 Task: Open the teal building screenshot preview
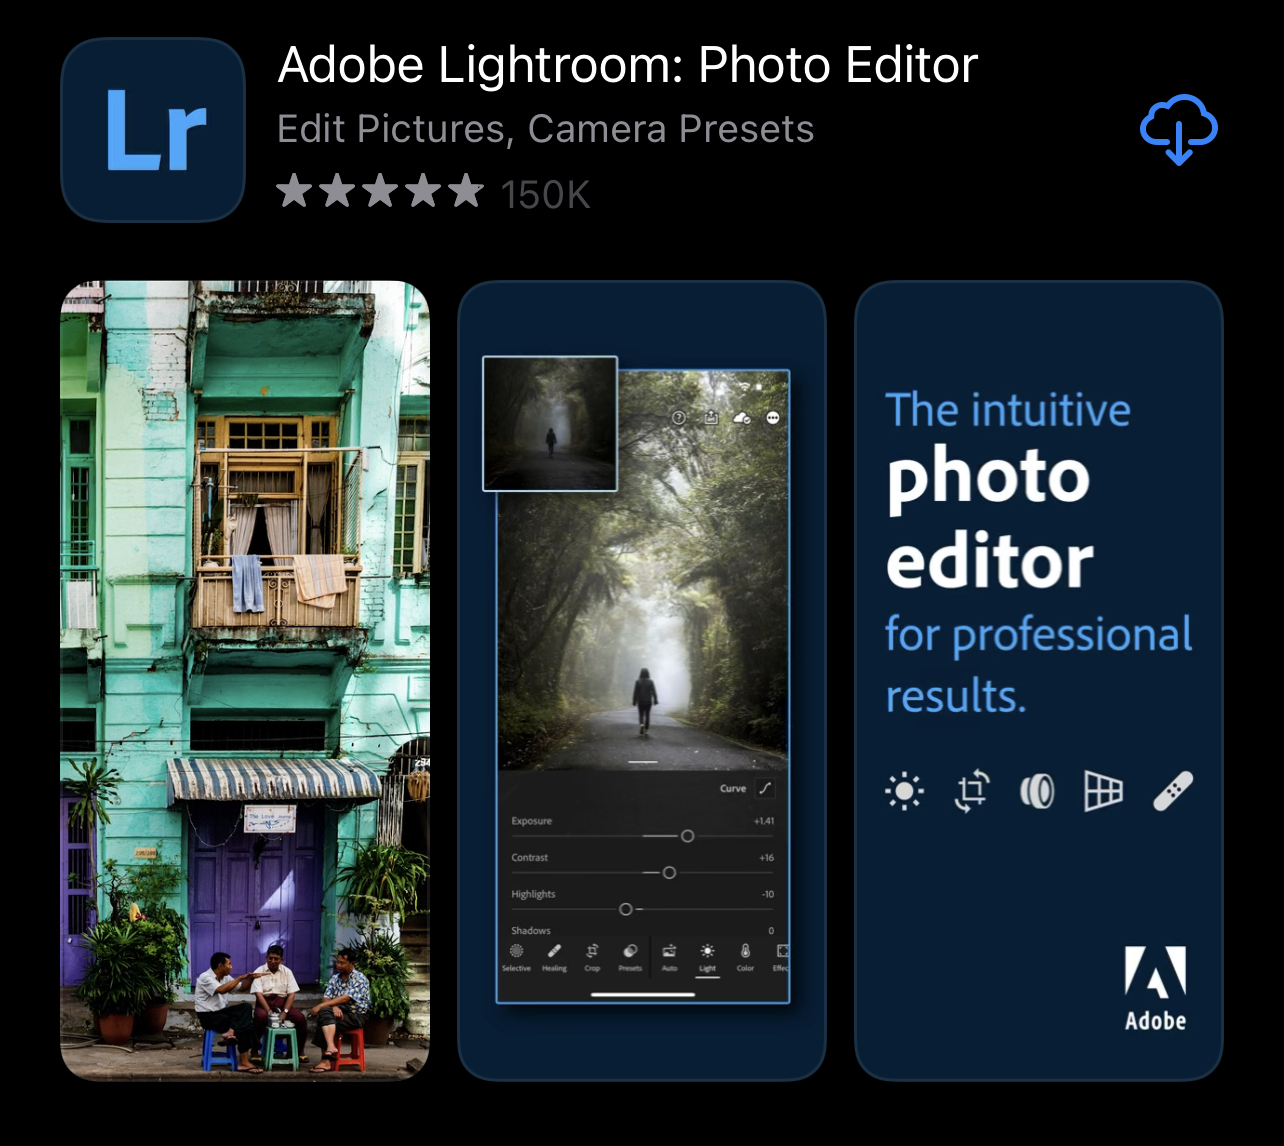click(245, 680)
